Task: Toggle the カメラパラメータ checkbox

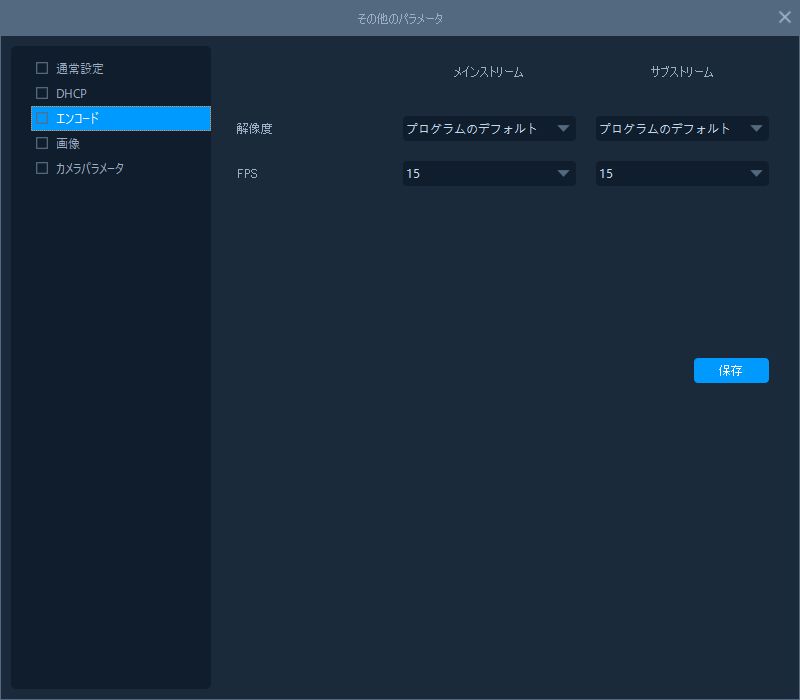Action: pos(42,168)
